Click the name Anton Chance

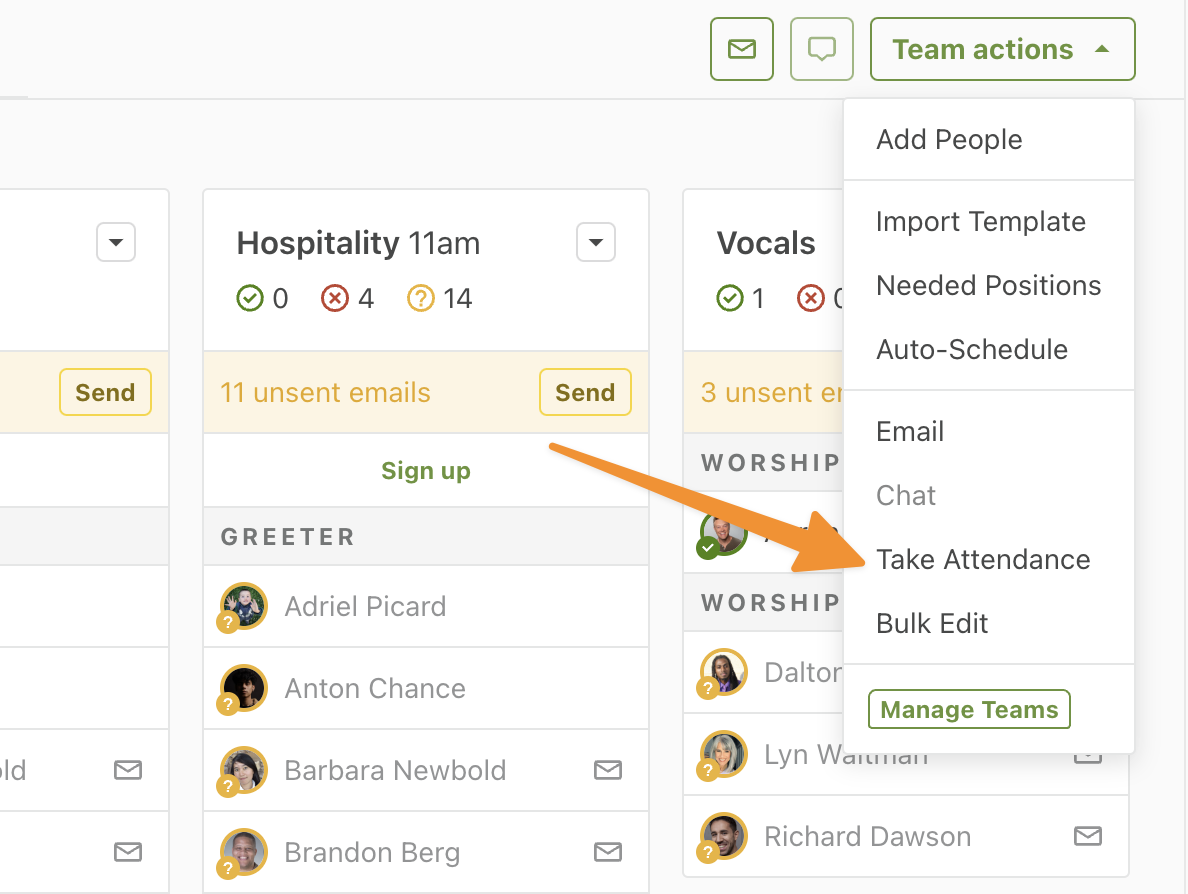[x=375, y=688]
